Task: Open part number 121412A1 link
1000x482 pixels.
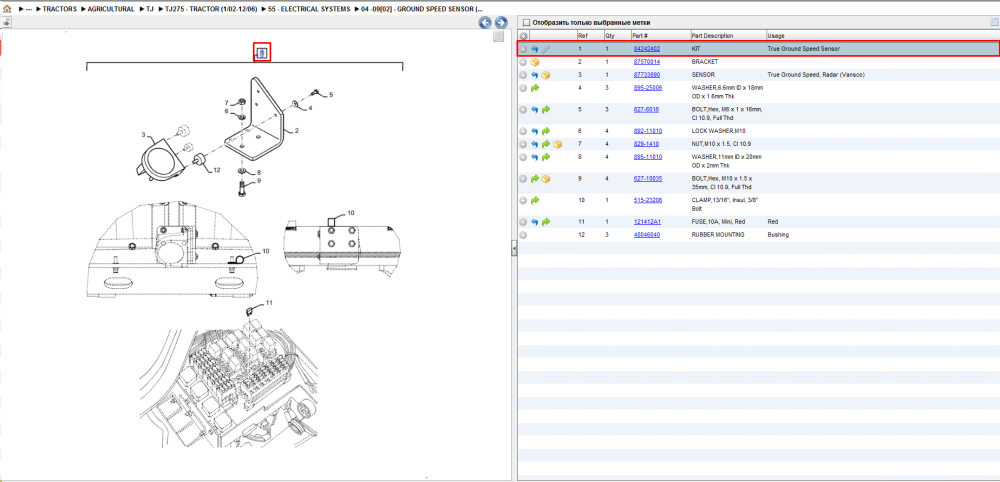Action: click(x=647, y=222)
